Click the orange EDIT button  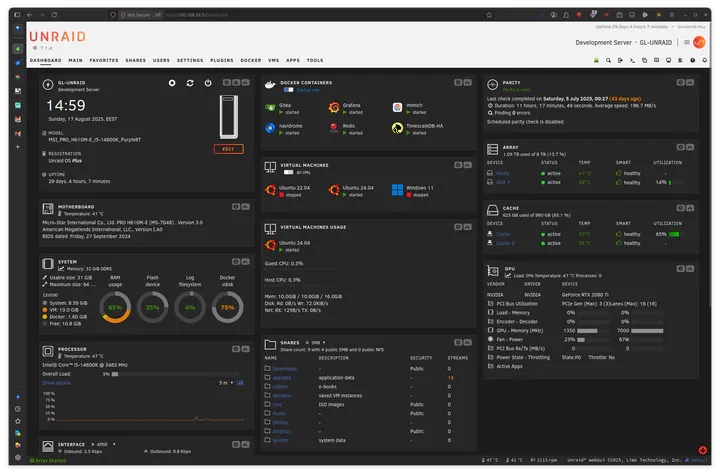click(228, 149)
